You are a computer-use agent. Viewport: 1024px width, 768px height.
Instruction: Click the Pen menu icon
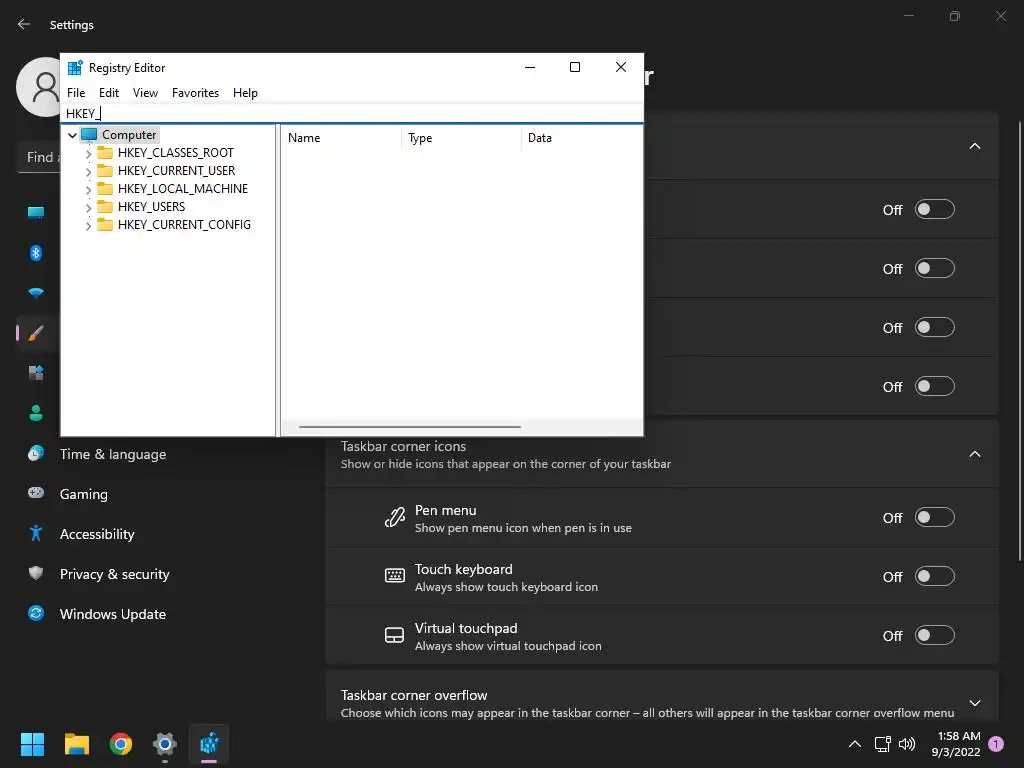click(394, 517)
